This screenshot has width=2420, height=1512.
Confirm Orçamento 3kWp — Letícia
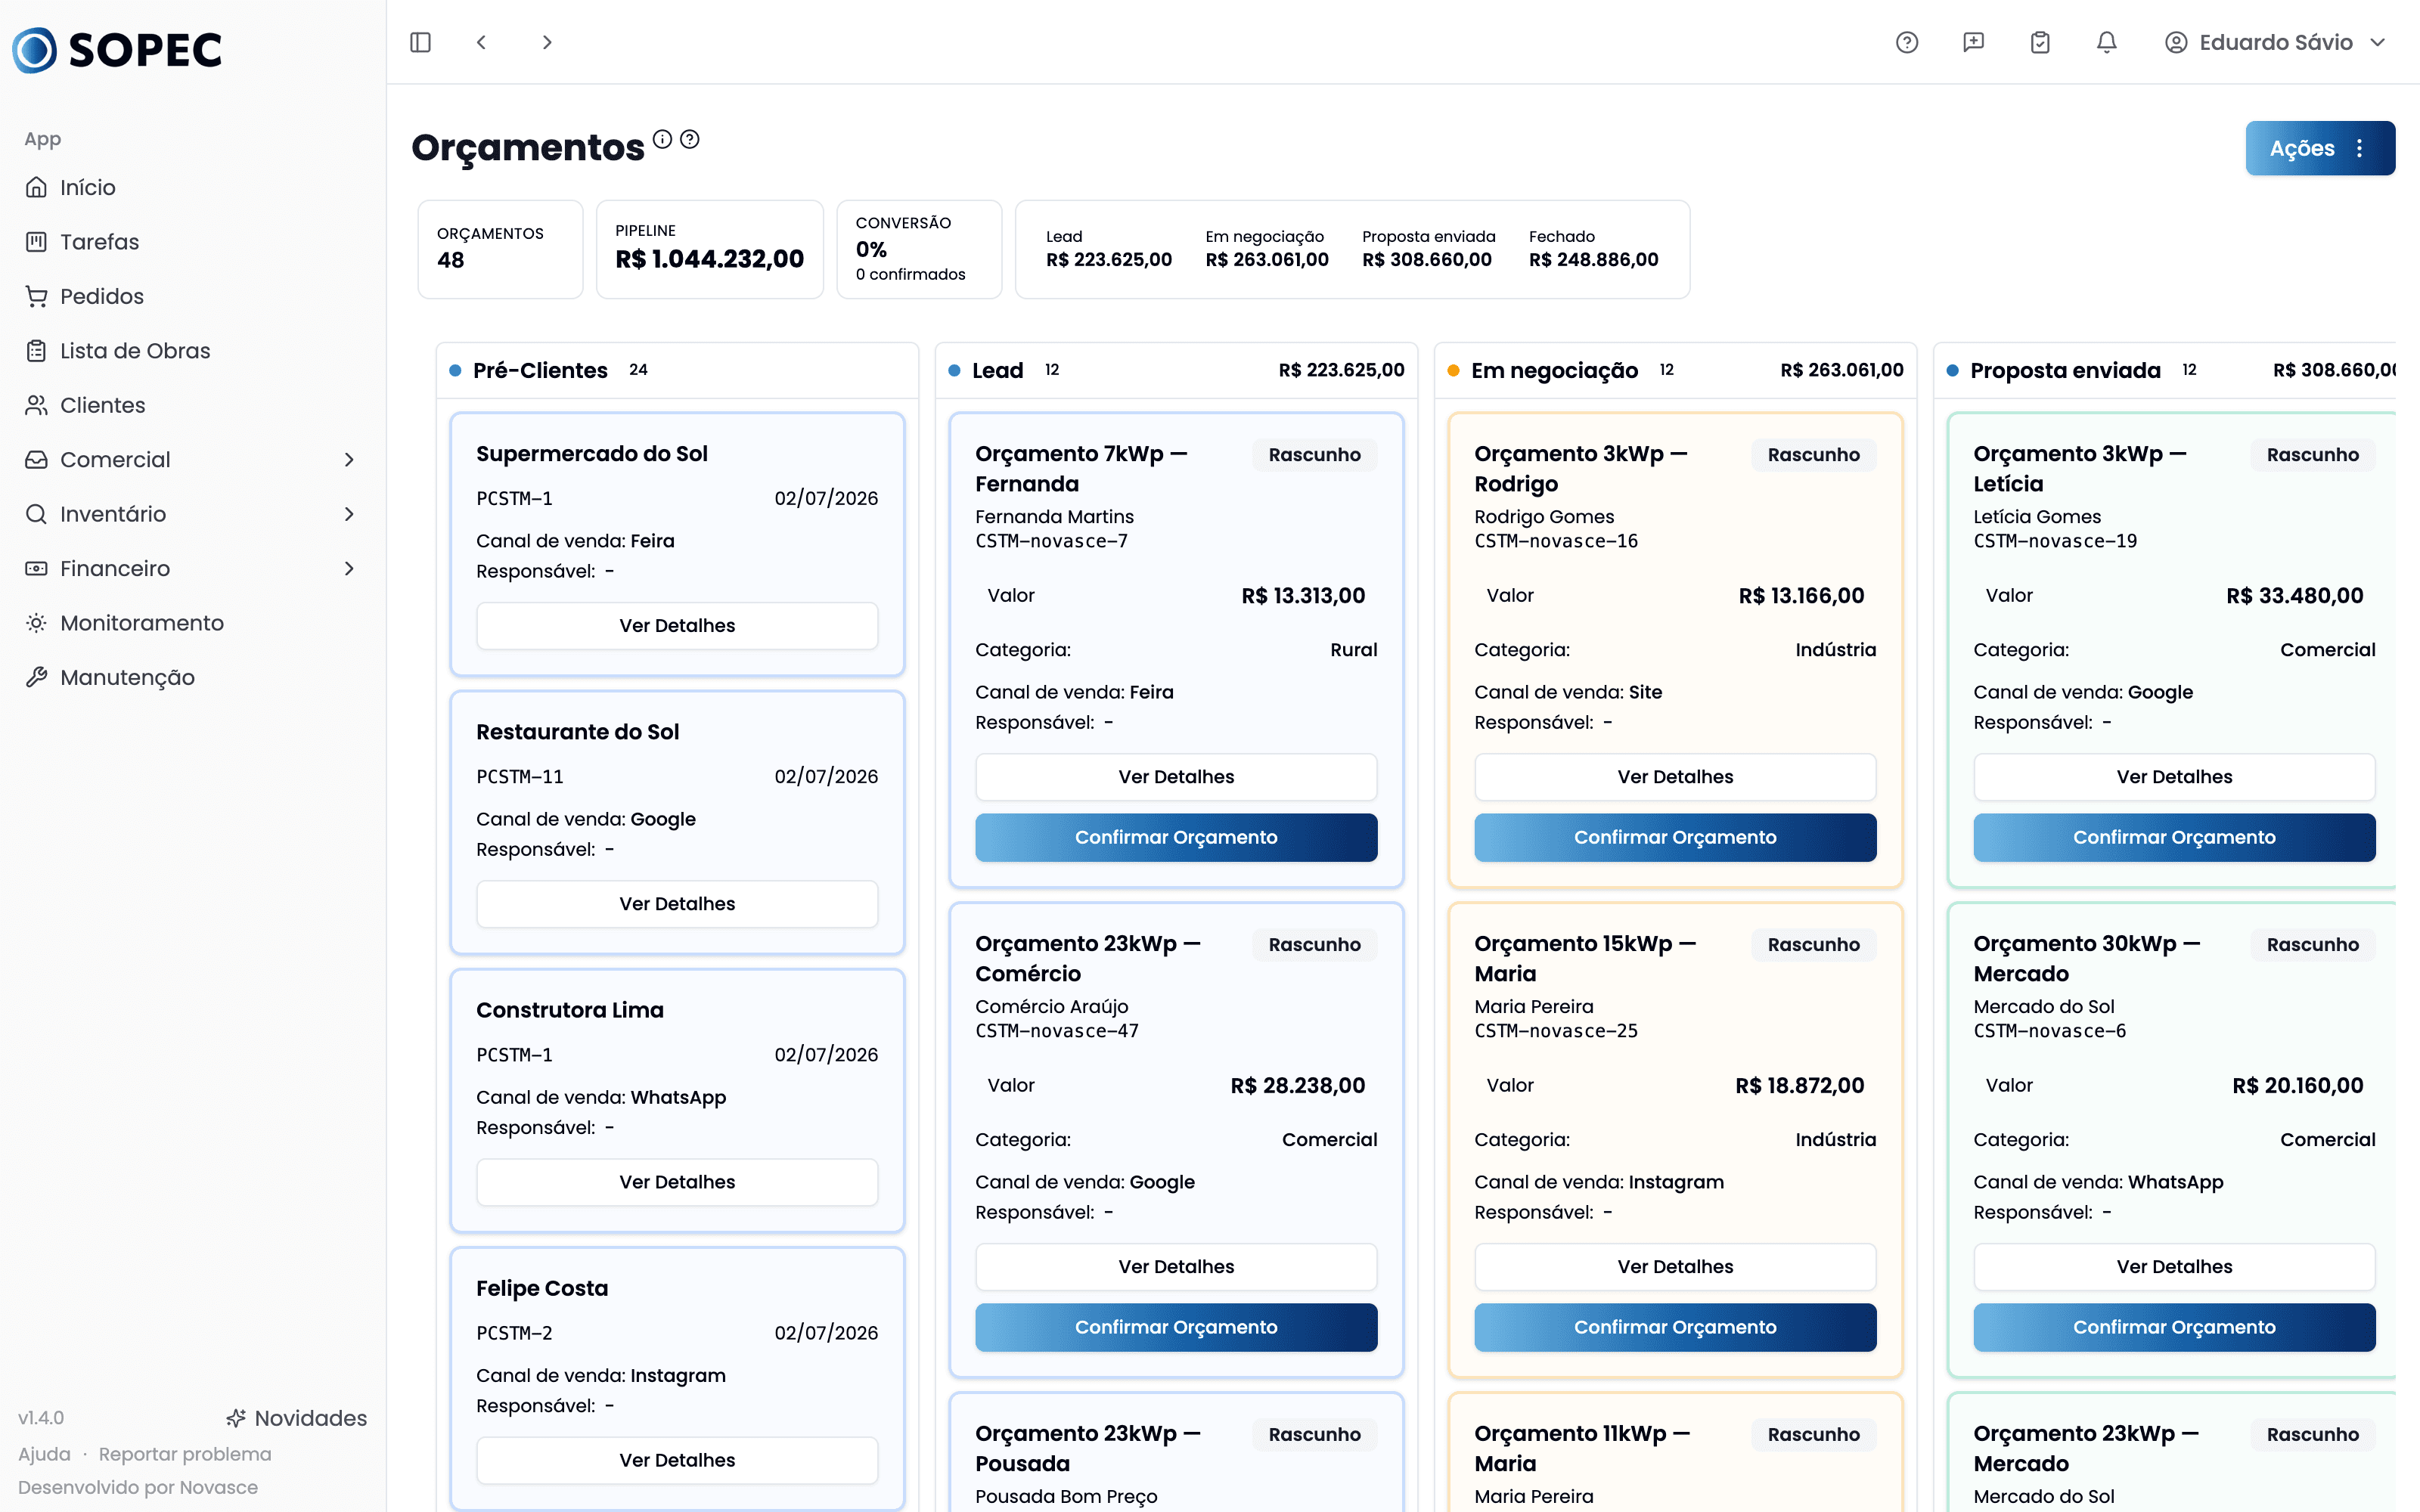[2174, 838]
